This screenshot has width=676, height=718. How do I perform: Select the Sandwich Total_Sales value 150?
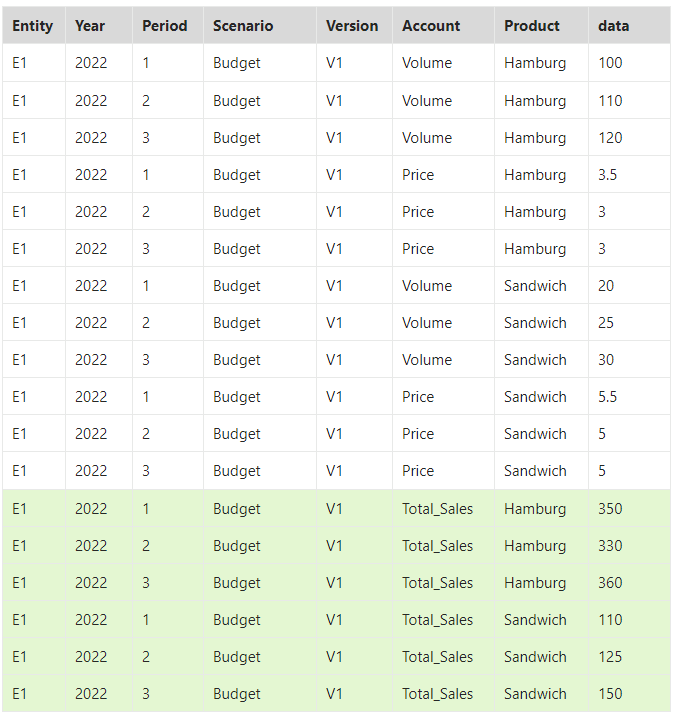pos(610,694)
